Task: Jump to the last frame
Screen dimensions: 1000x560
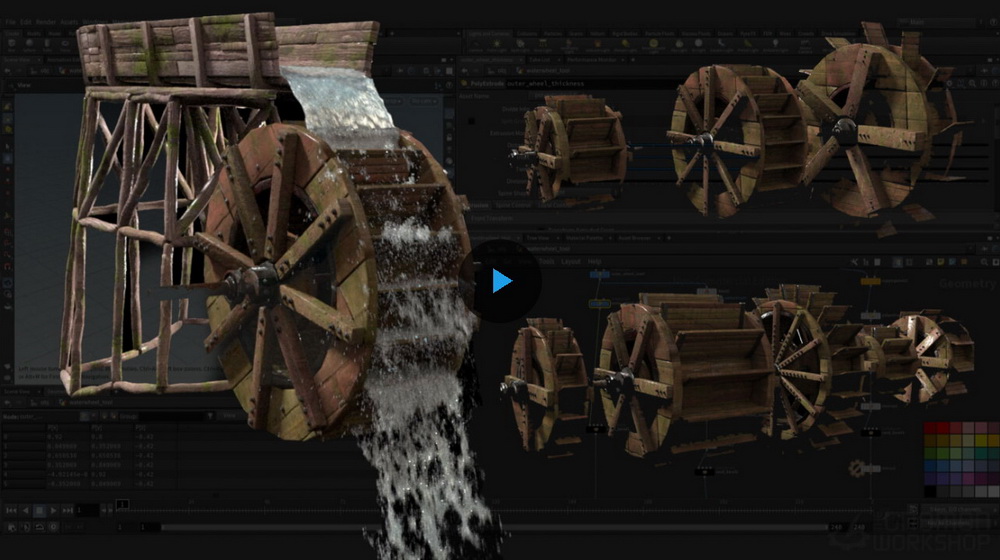Action: pyautogui.click(x=67, y=510)
